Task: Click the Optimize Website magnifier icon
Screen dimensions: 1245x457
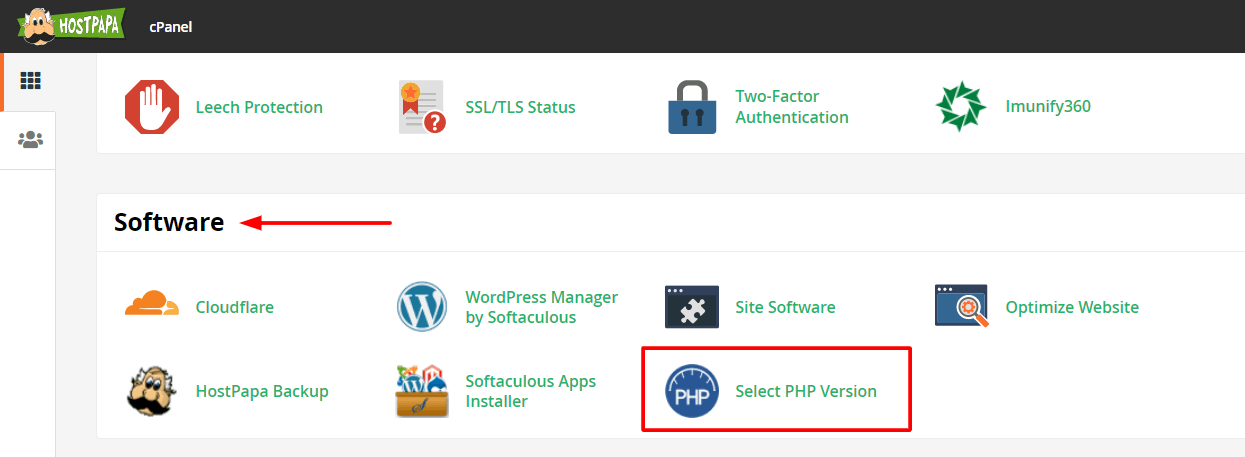Action: click(962, 306)
